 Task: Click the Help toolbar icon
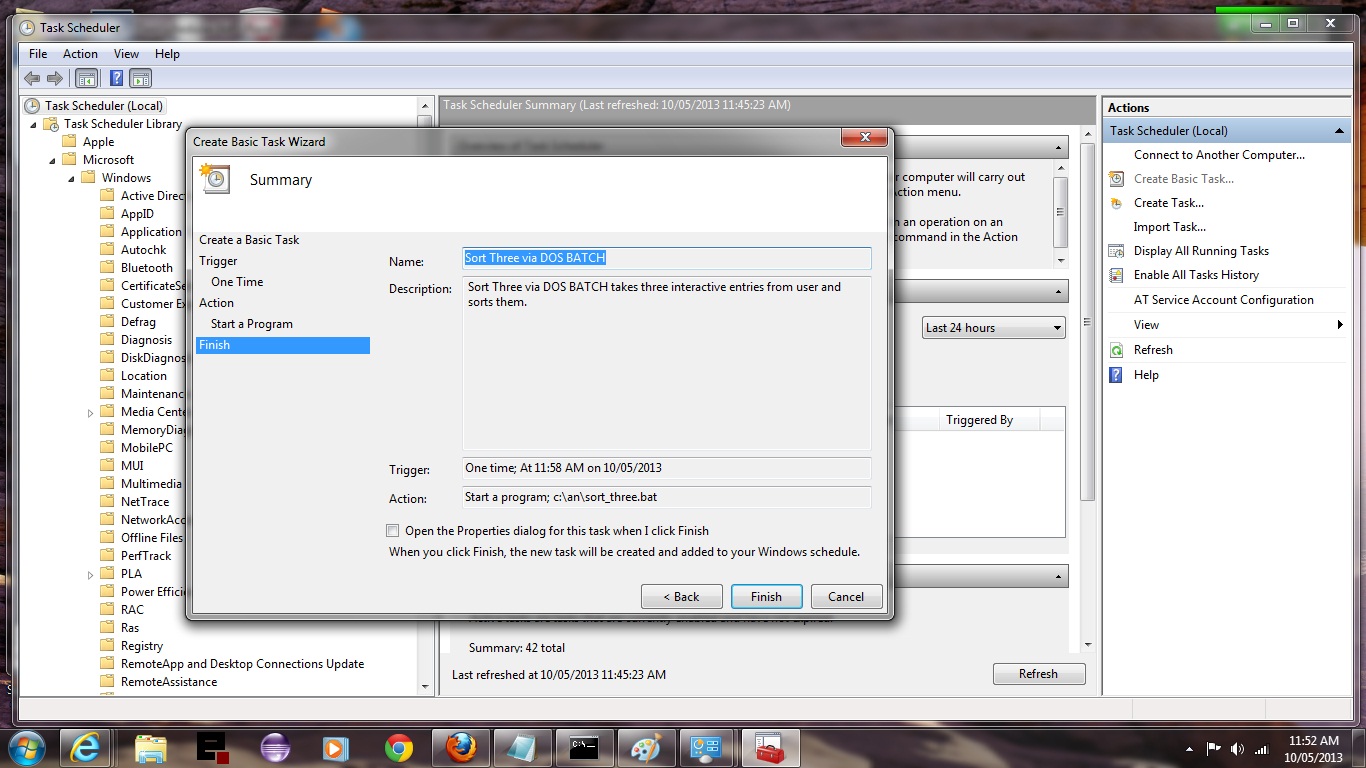click(117, 78)
